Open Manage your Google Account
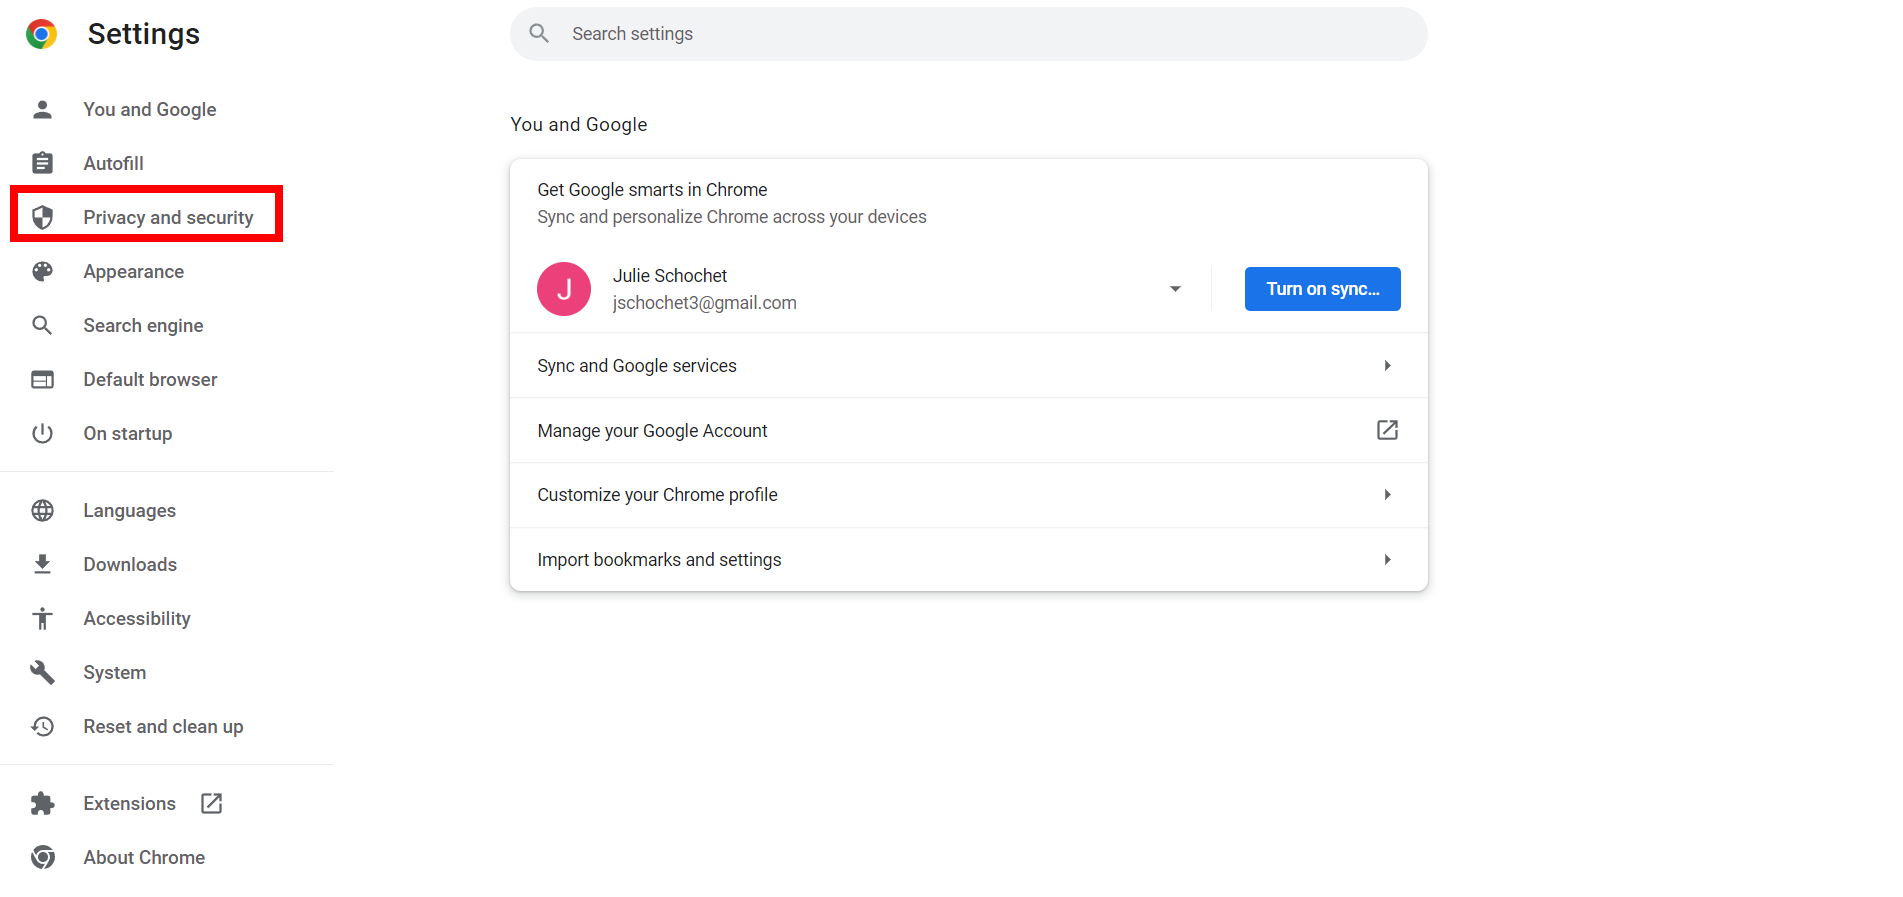 point(968,430)
